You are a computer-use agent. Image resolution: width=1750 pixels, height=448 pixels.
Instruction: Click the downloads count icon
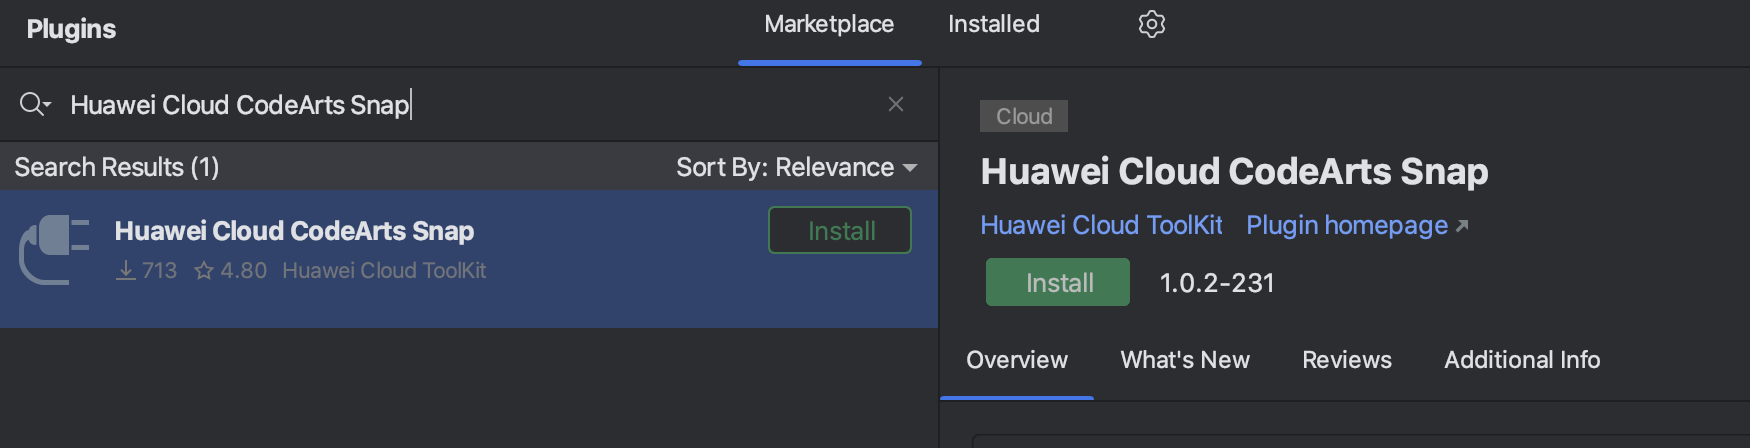[126, 271]
